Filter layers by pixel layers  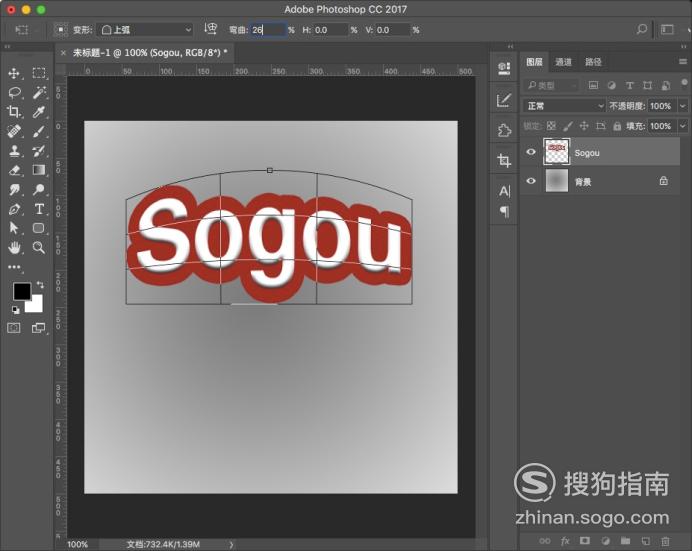593,85
